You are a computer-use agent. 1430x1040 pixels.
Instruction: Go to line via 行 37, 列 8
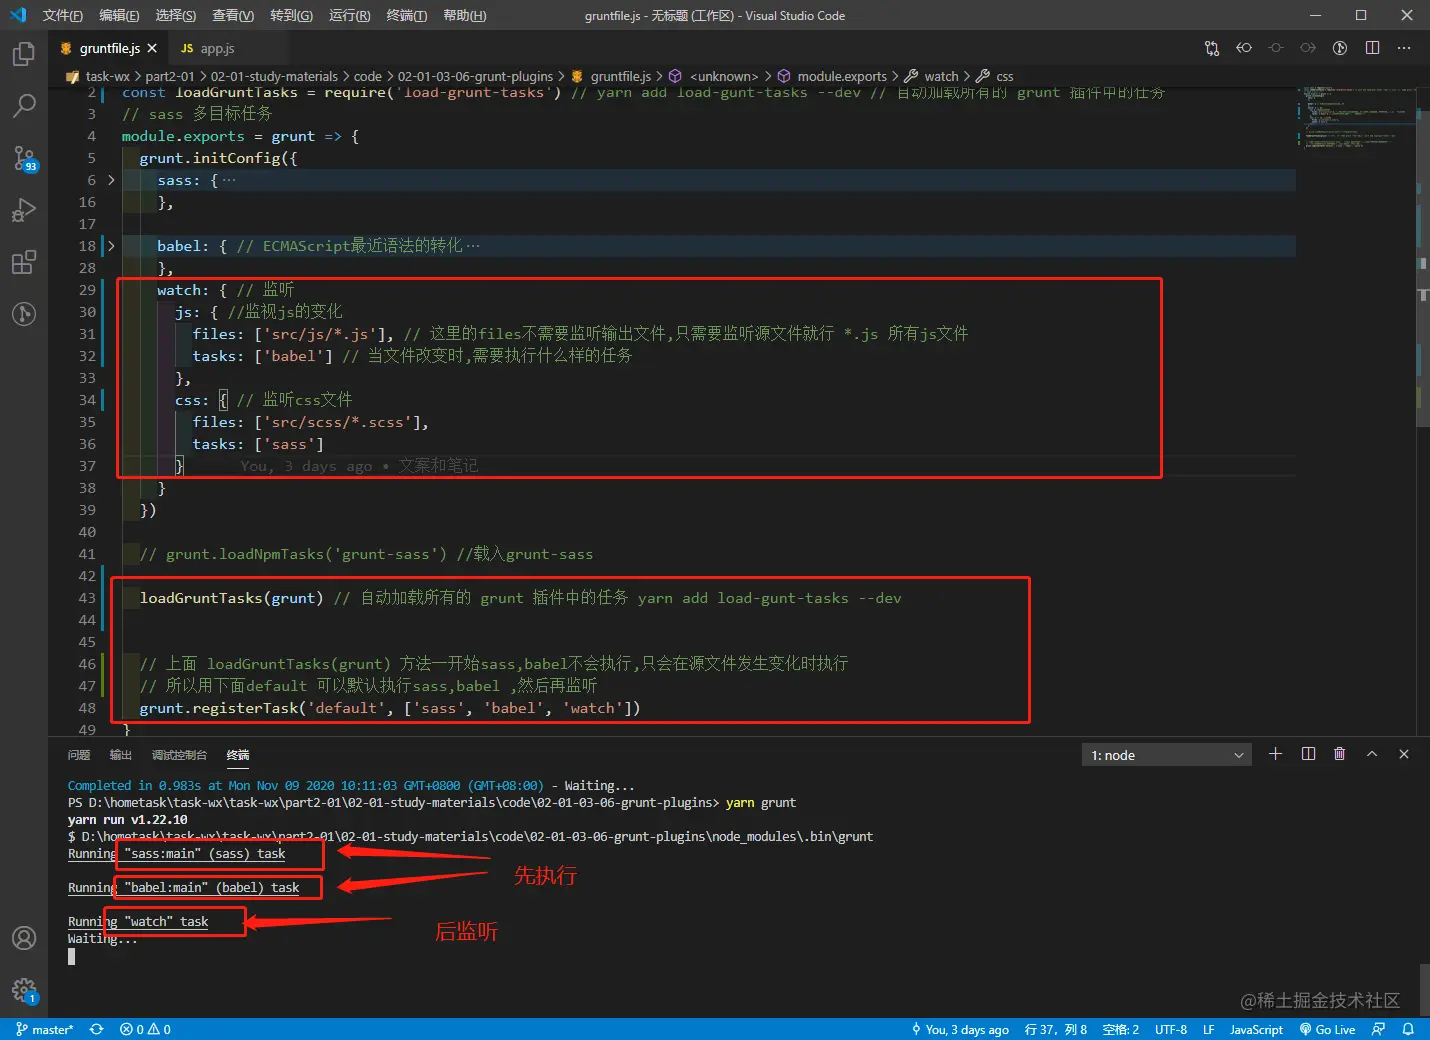(x=1056, y=1029)
